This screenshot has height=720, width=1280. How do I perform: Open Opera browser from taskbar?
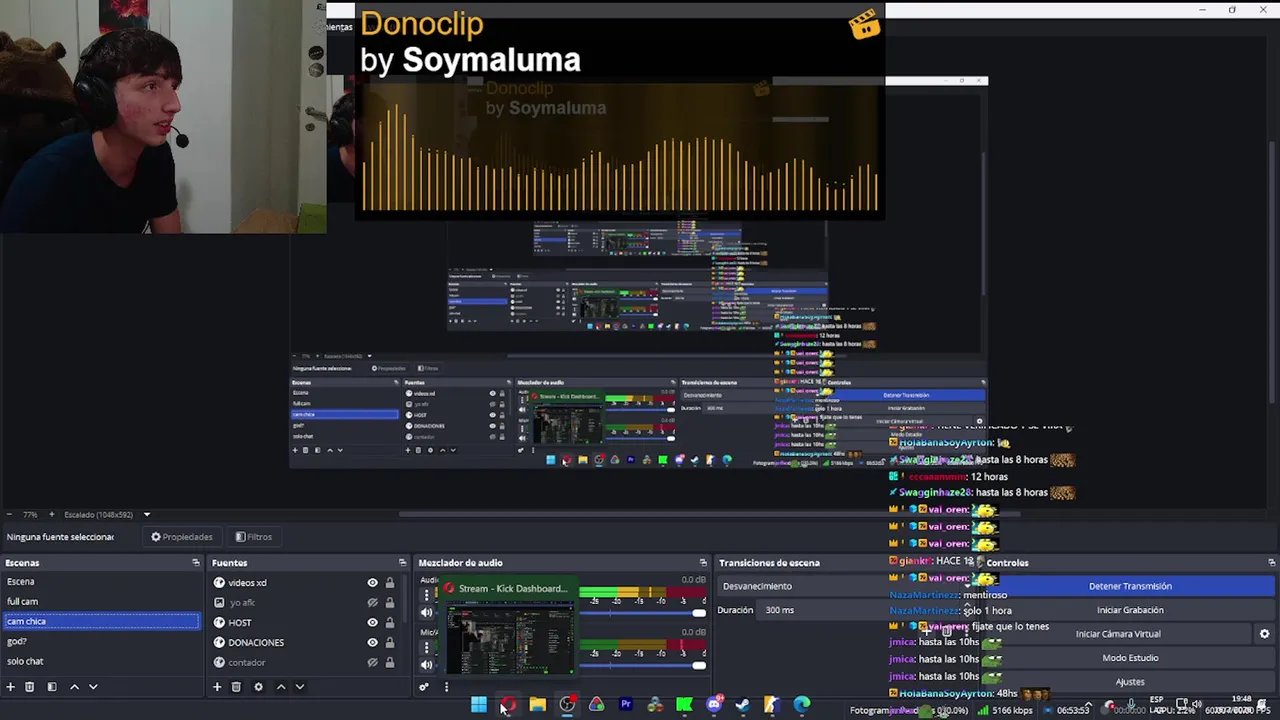(x=508, y=705)
